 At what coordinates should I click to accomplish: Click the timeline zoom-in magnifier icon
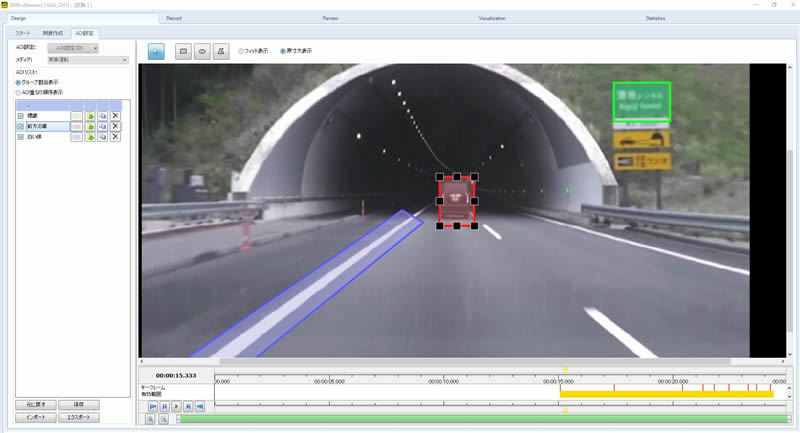tap(152, 420)
